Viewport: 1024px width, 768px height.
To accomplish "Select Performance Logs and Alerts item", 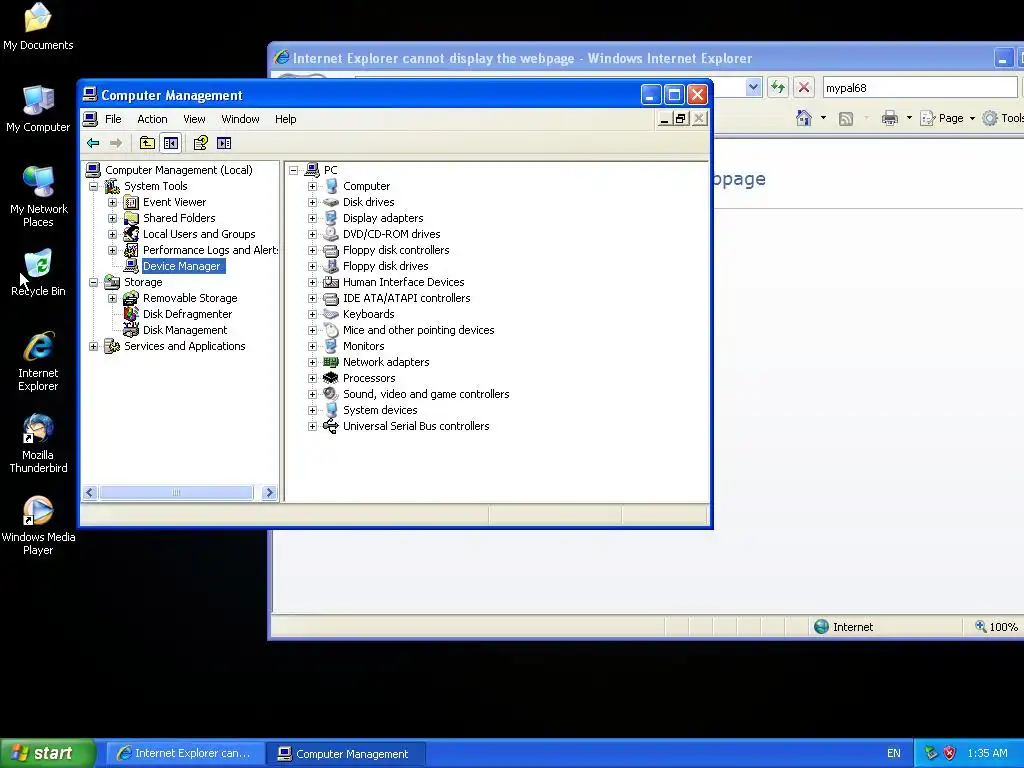I will (x=210, y=250).
